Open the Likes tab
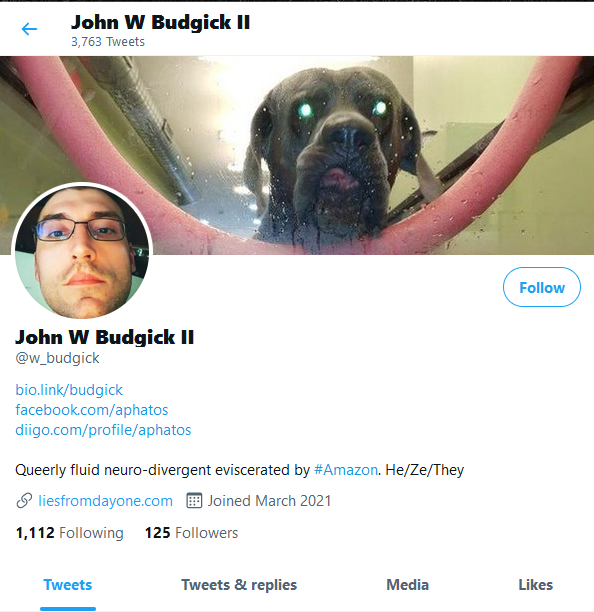This screenshot has width=594, height=612. pyautogui.click(x=535, y=585)
